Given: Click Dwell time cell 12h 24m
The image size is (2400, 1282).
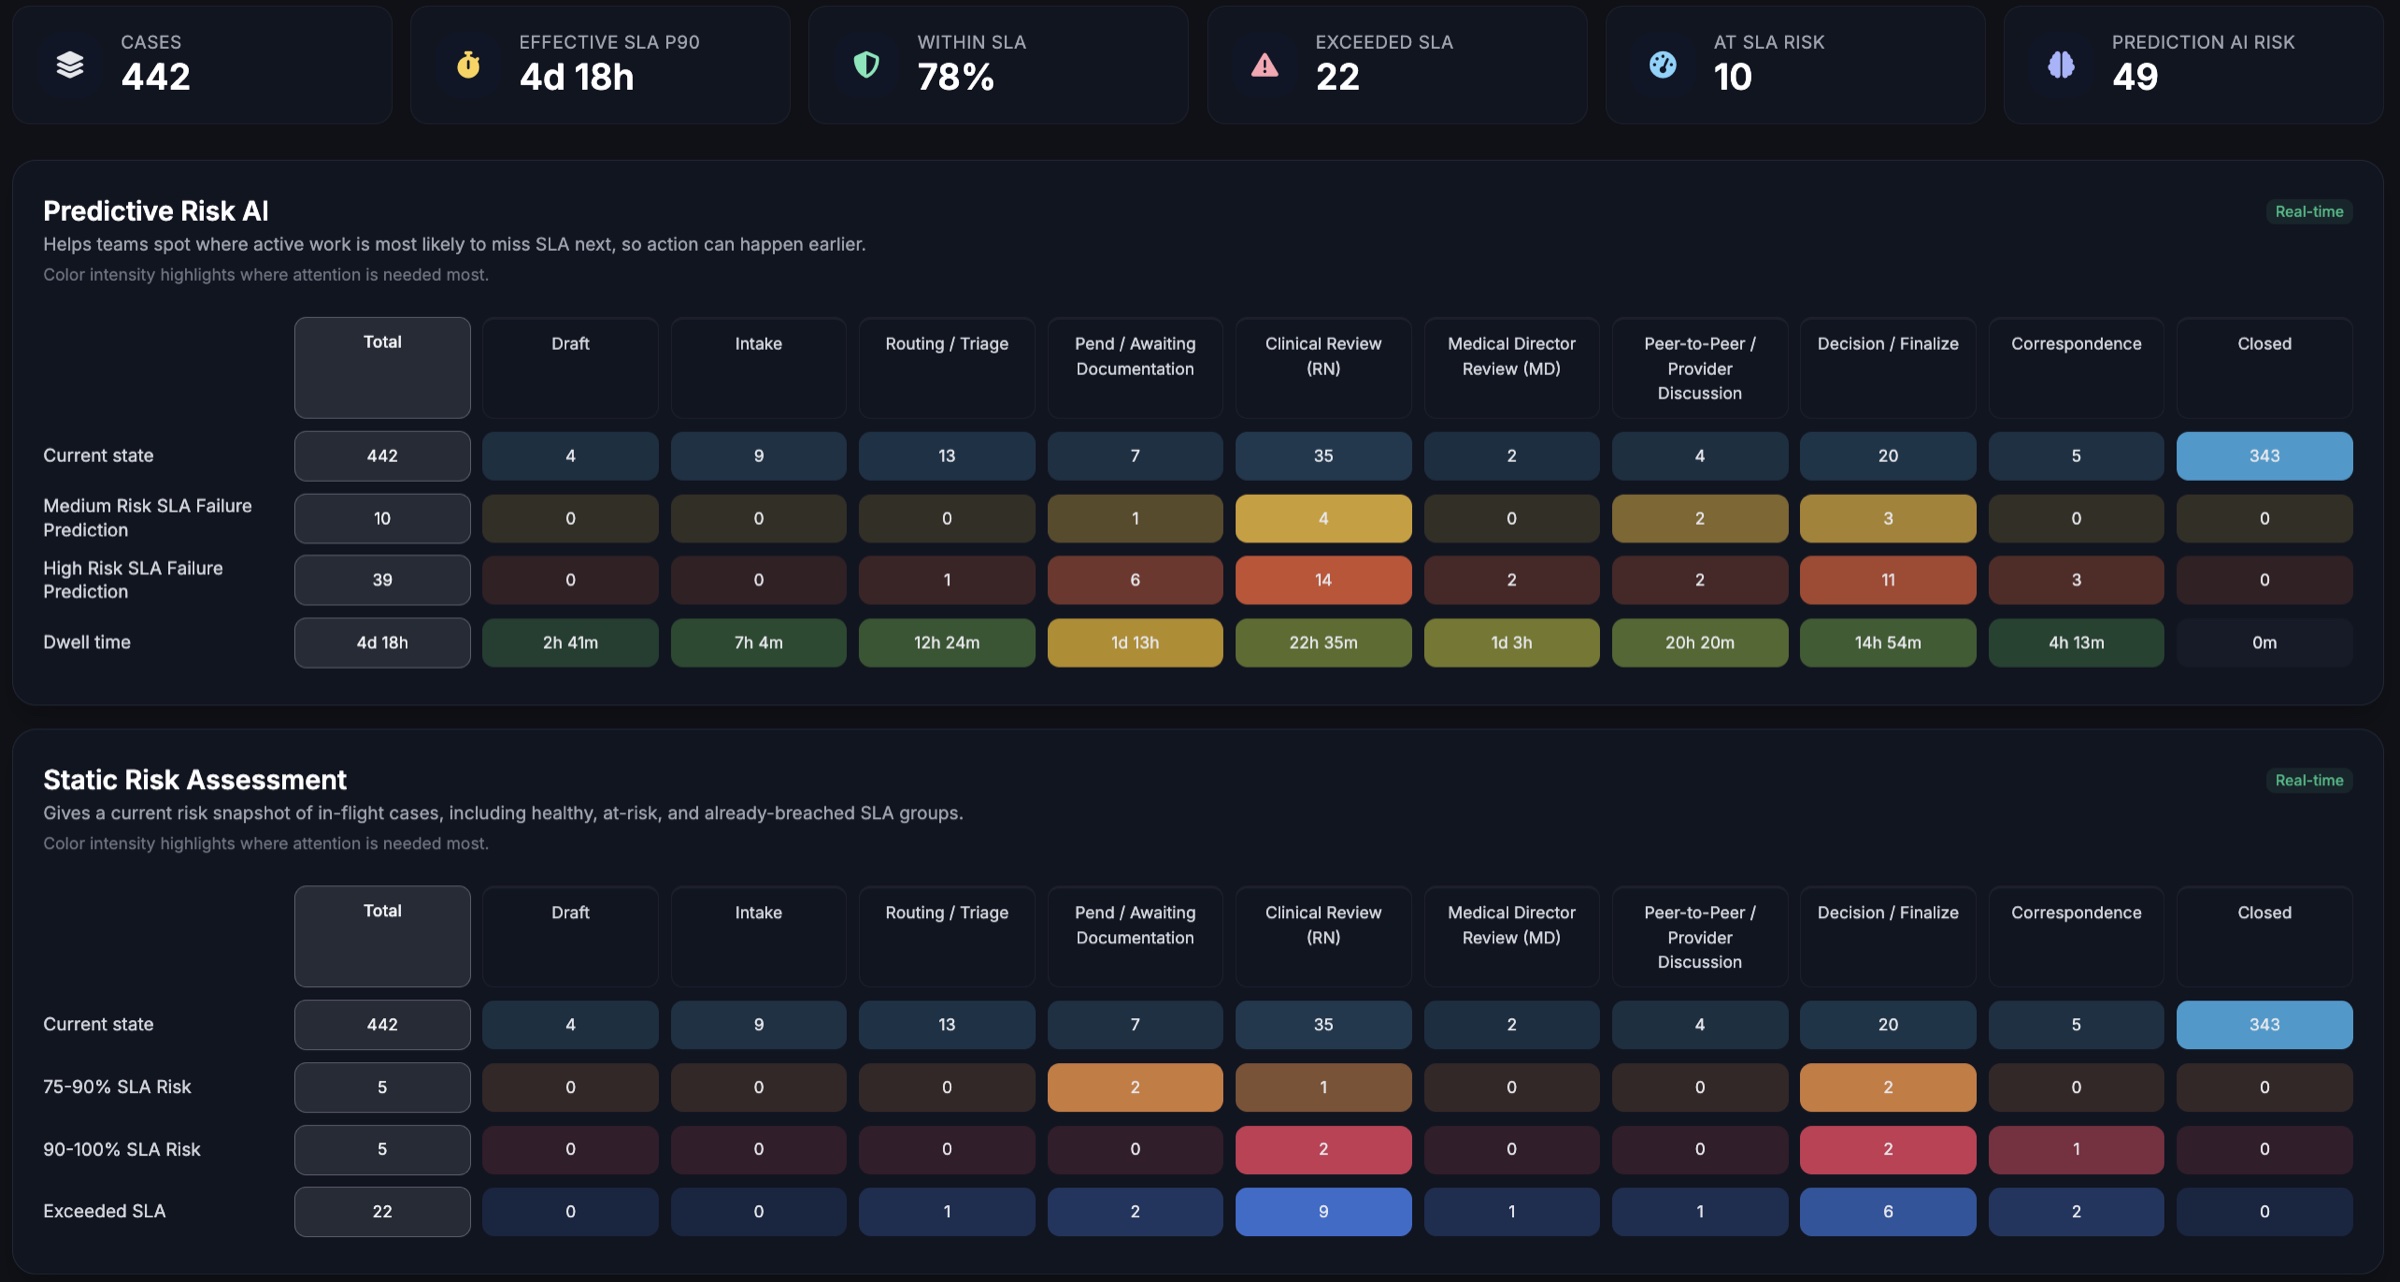Looking at the screenshot, I should point(947,642).
